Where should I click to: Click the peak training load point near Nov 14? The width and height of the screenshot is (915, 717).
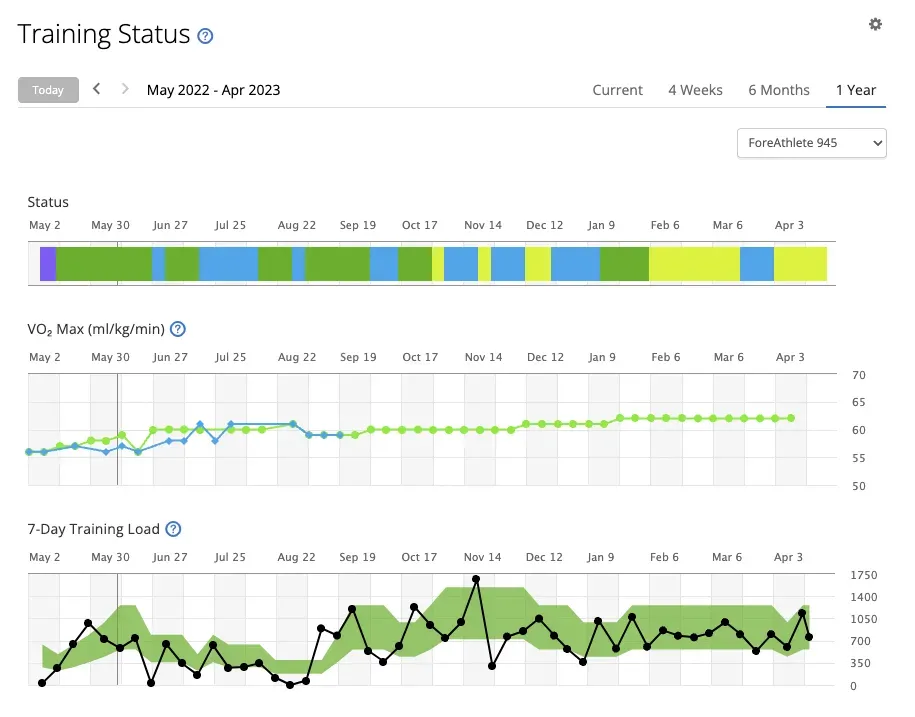click(476, 579)
